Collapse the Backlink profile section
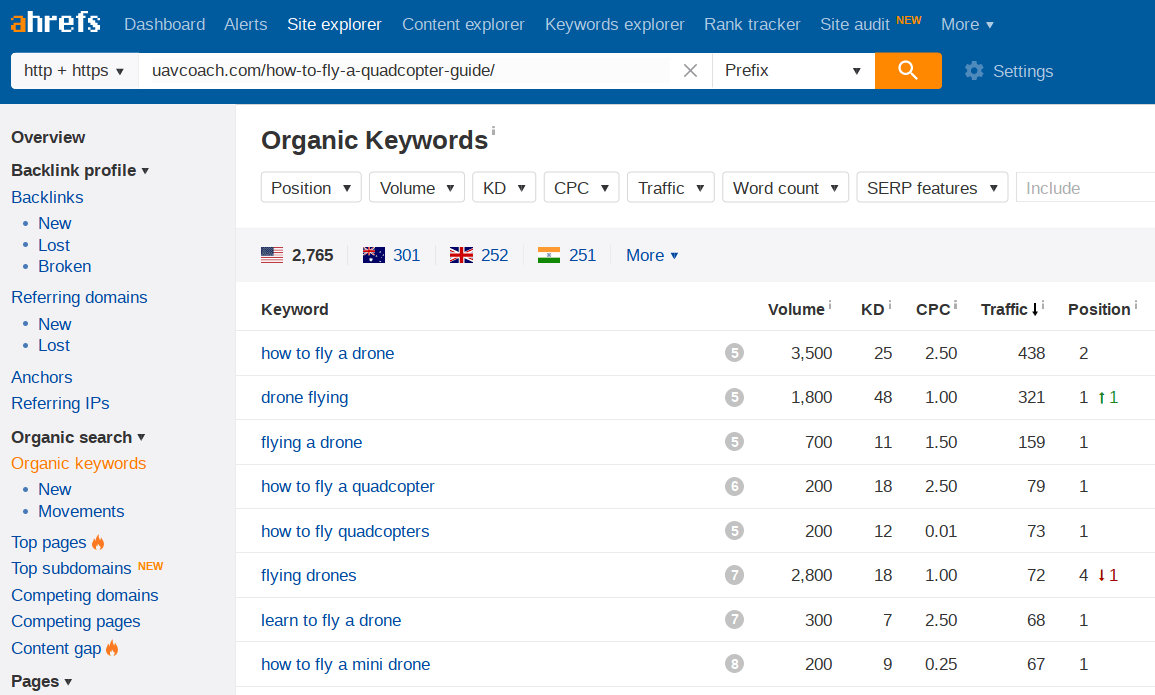This screenshot has height=695, width=1155. point(80,170)
